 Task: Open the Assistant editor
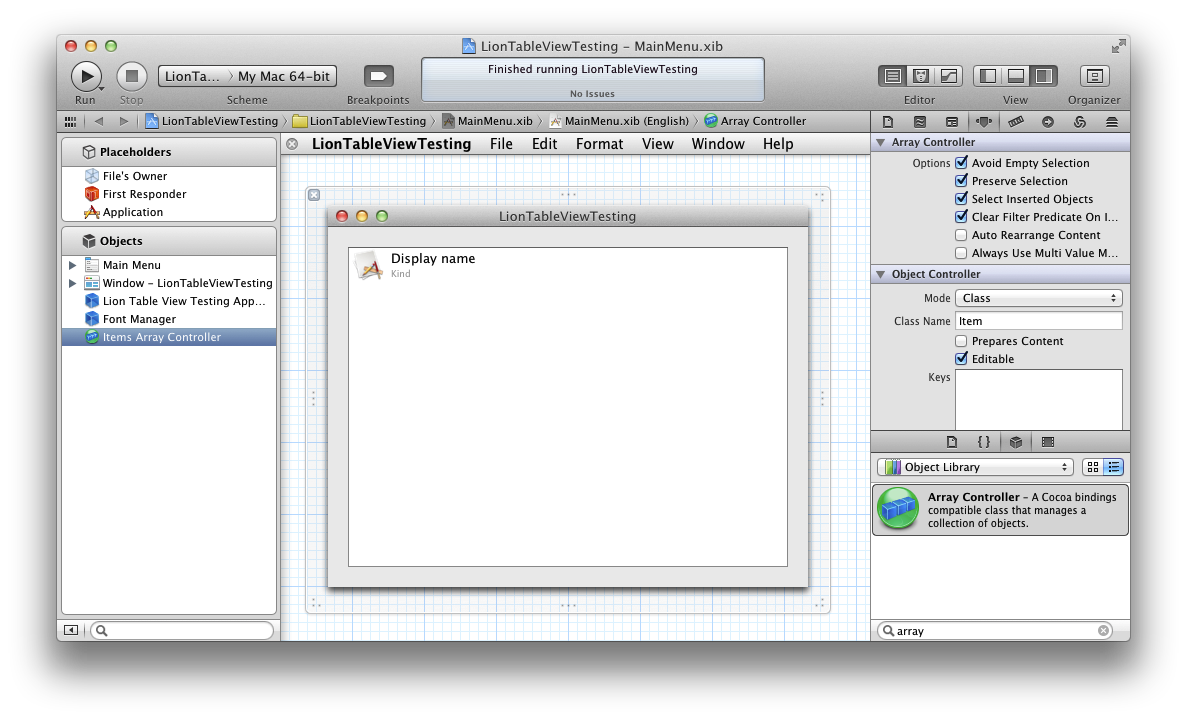click(921, 76)
